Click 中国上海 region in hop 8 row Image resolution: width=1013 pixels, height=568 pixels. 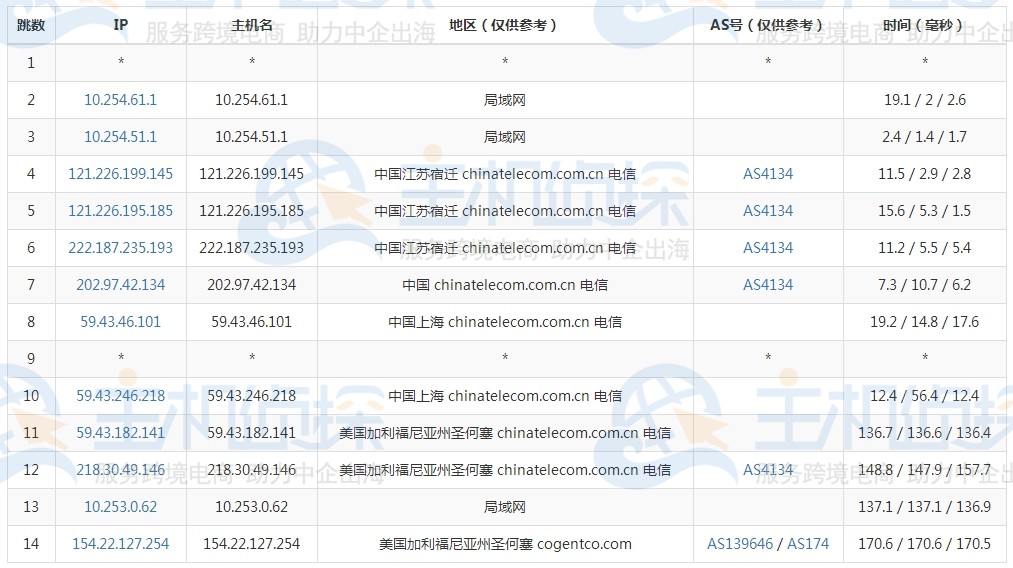coord(505,322)
